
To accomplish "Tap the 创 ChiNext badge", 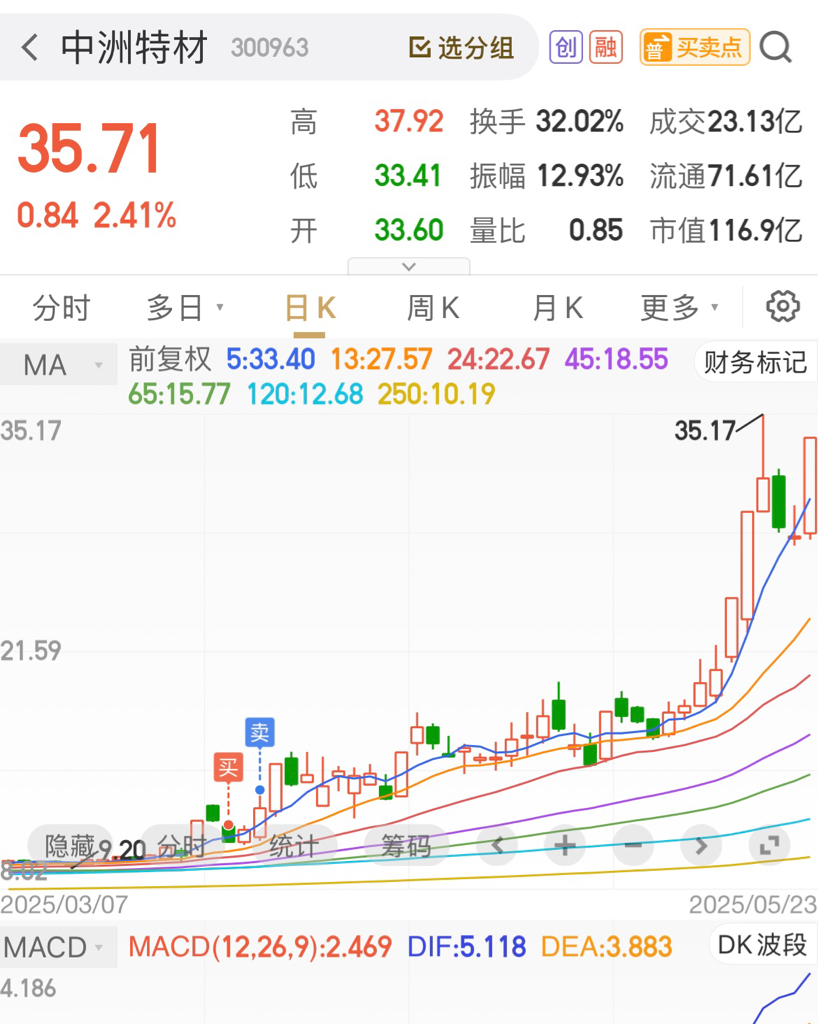I will [566, 47].
